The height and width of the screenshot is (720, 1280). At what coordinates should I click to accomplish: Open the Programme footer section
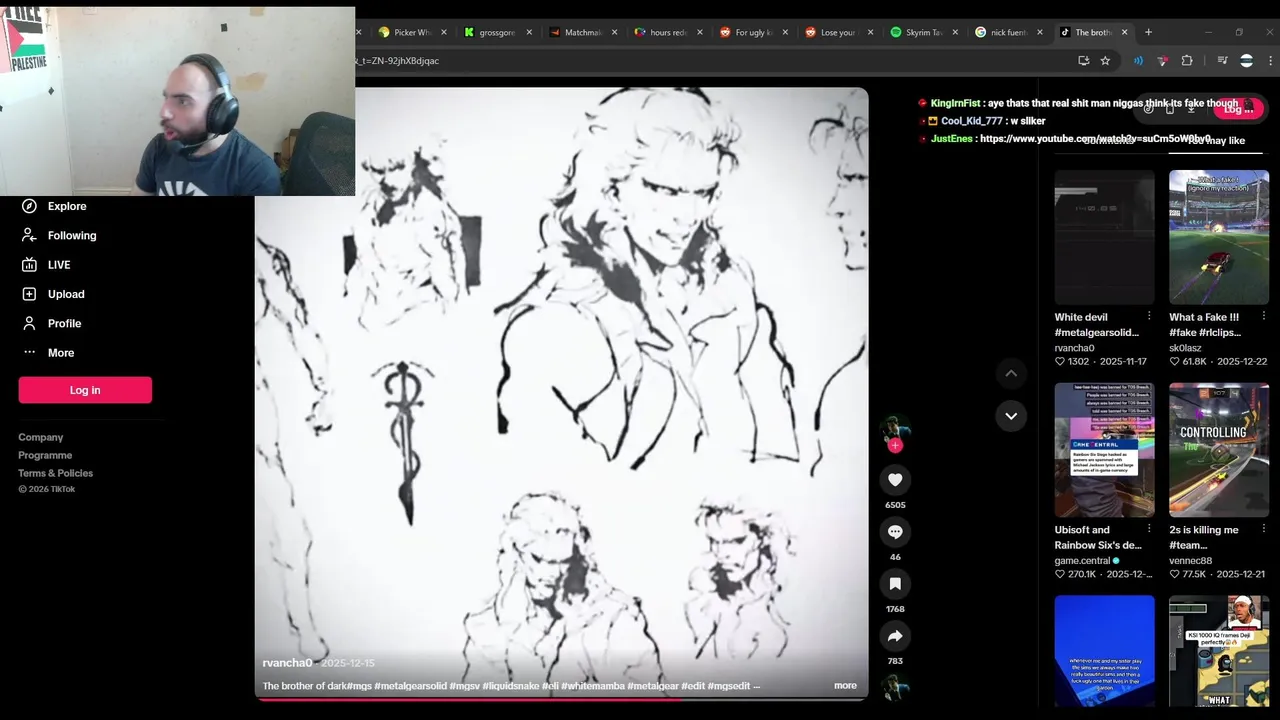pyautogui.click(x=45, y=455)
